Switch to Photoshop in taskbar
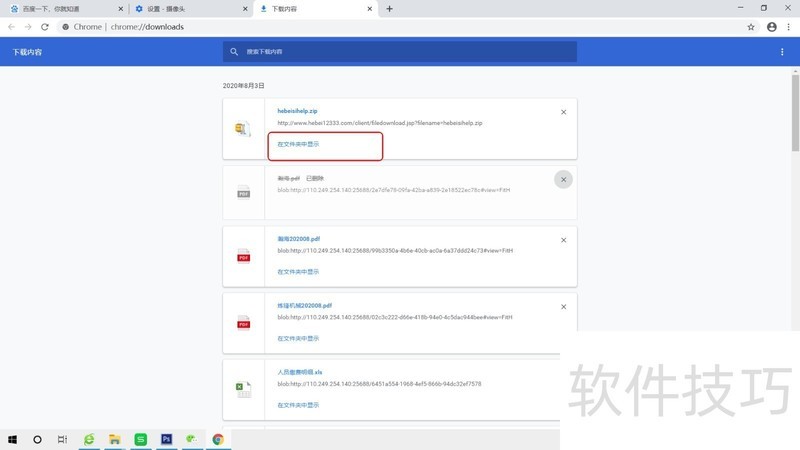This screenshot has width=800, height=450. click(x=166, y=439)
